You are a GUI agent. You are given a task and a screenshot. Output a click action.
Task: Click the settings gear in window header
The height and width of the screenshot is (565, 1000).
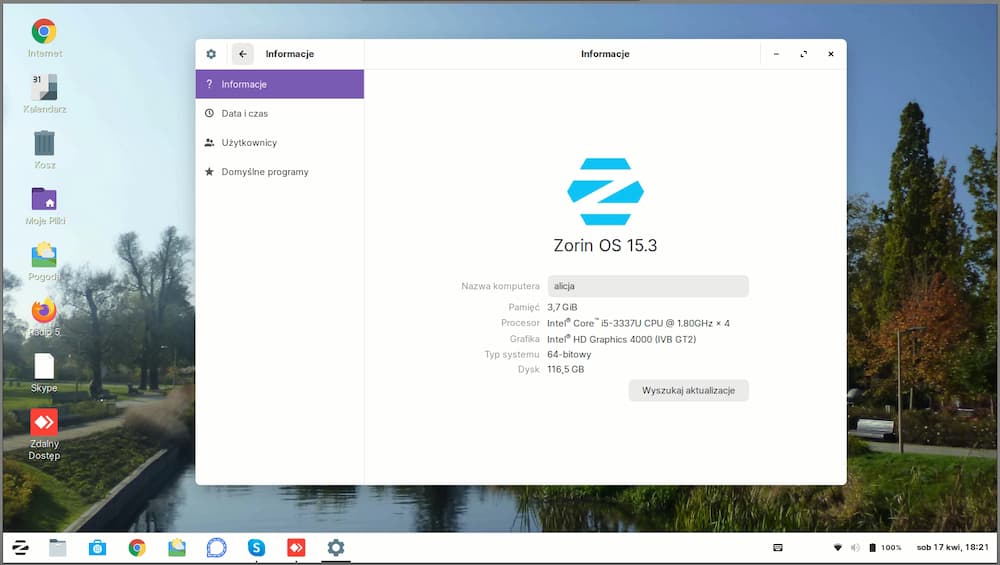point(211,54)
